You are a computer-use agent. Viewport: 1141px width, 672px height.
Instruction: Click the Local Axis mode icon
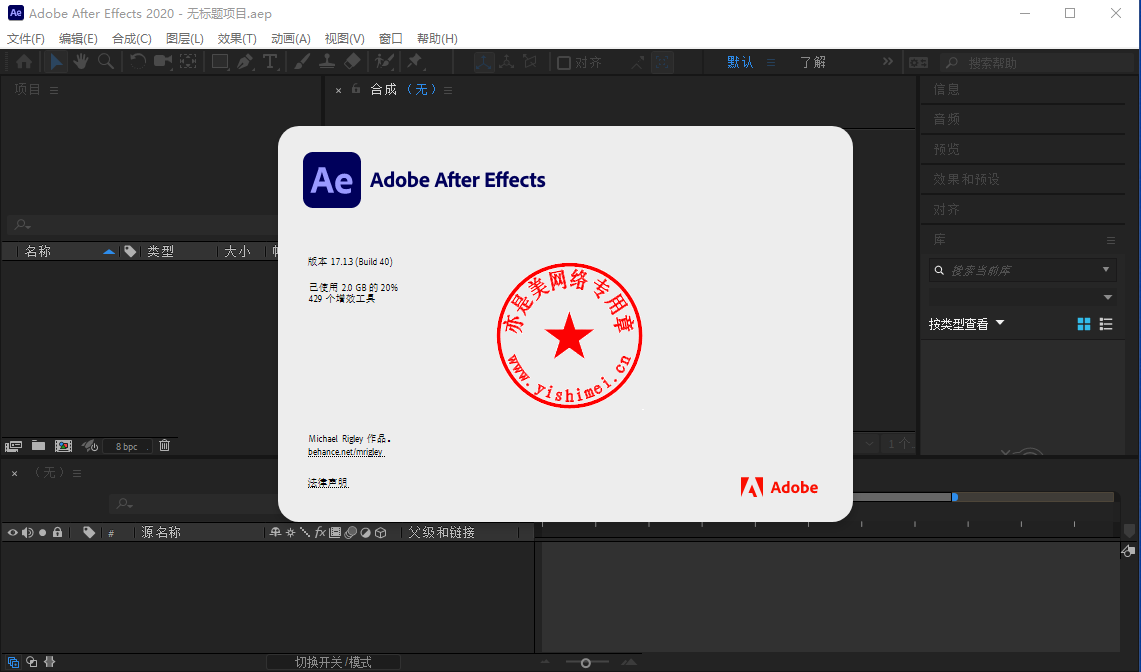tap(484, 62)
